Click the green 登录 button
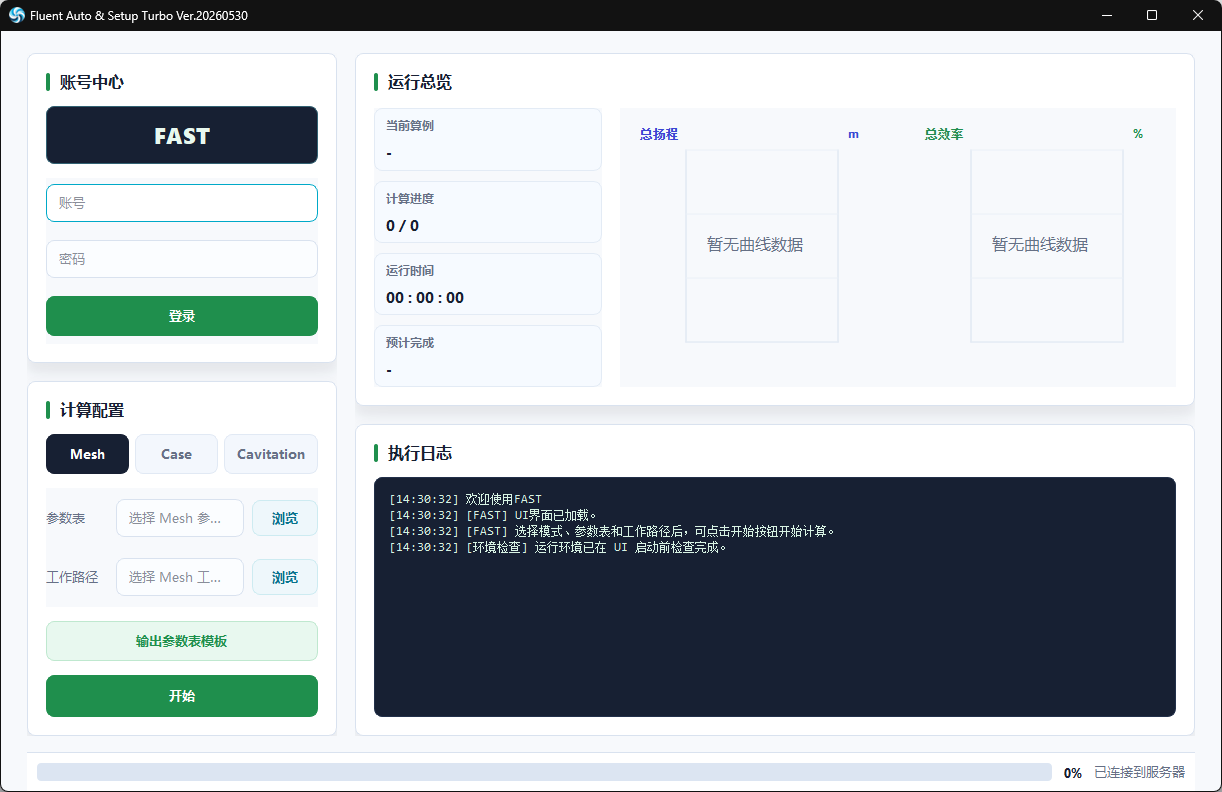 [182, 316]
